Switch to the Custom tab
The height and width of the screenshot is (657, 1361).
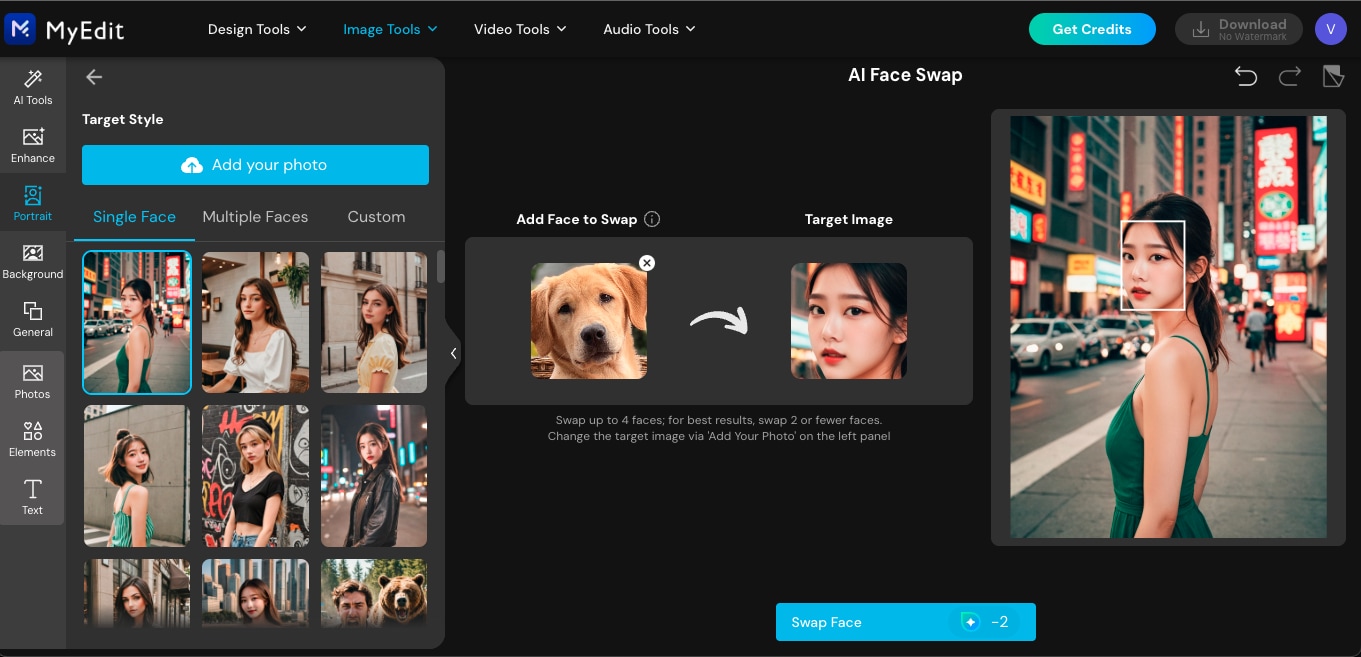(x=376, y=217)
